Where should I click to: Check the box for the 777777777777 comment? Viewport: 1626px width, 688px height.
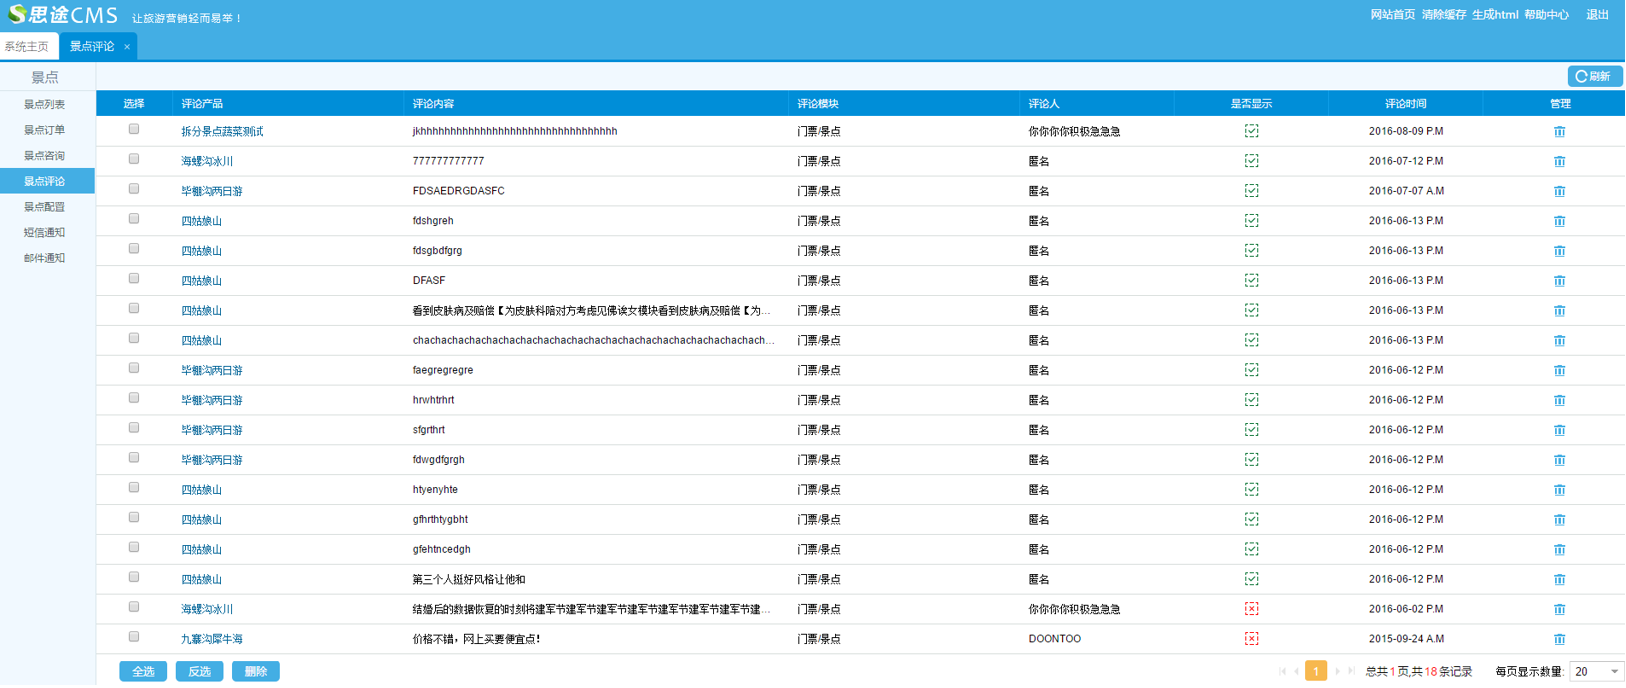pyautogui.click(x=134, y=160)
